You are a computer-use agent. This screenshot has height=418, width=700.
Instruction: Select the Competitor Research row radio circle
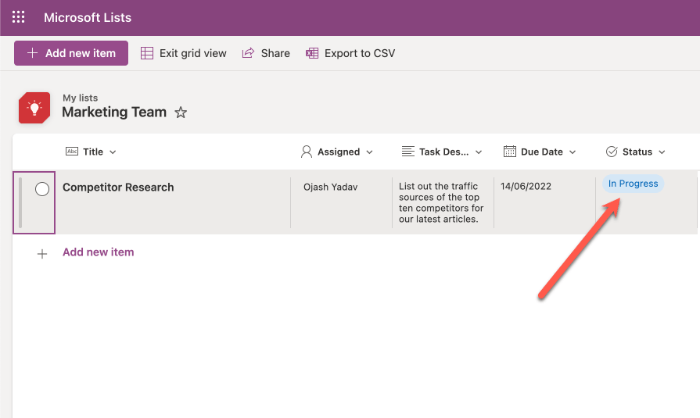42,188
